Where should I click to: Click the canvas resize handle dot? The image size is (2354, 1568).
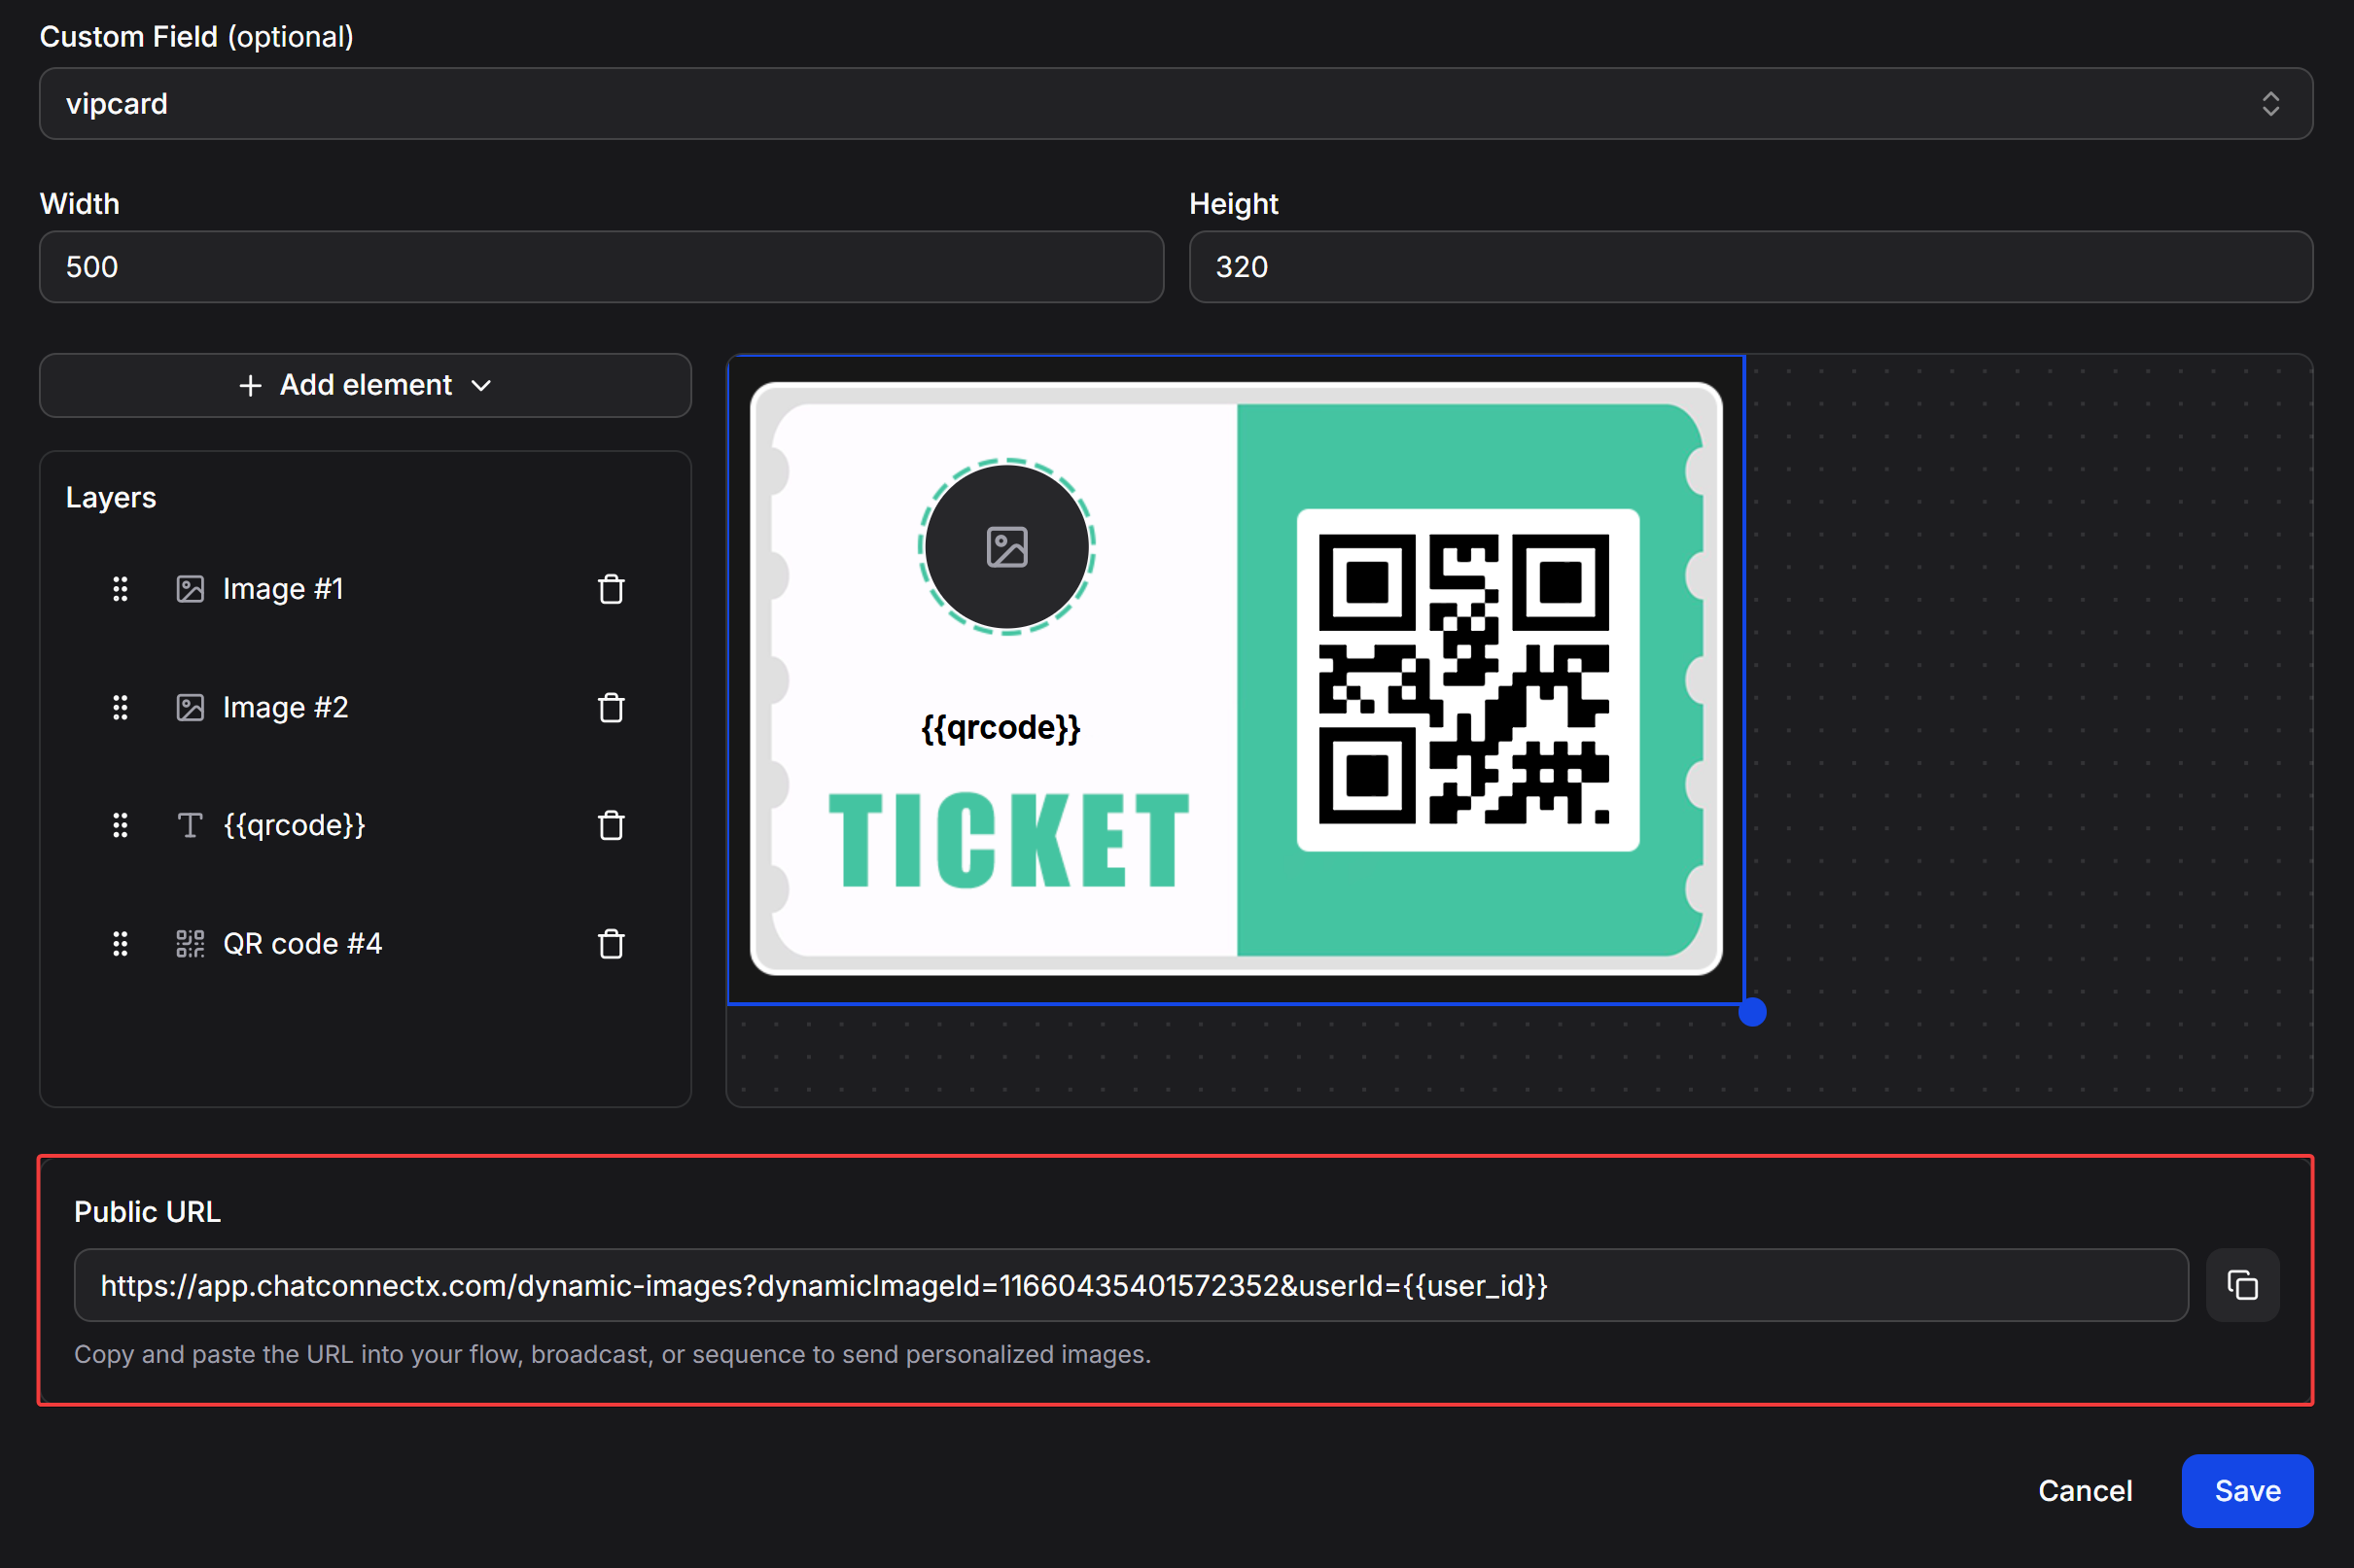pyautogui.click(x=1752, y=1012)
